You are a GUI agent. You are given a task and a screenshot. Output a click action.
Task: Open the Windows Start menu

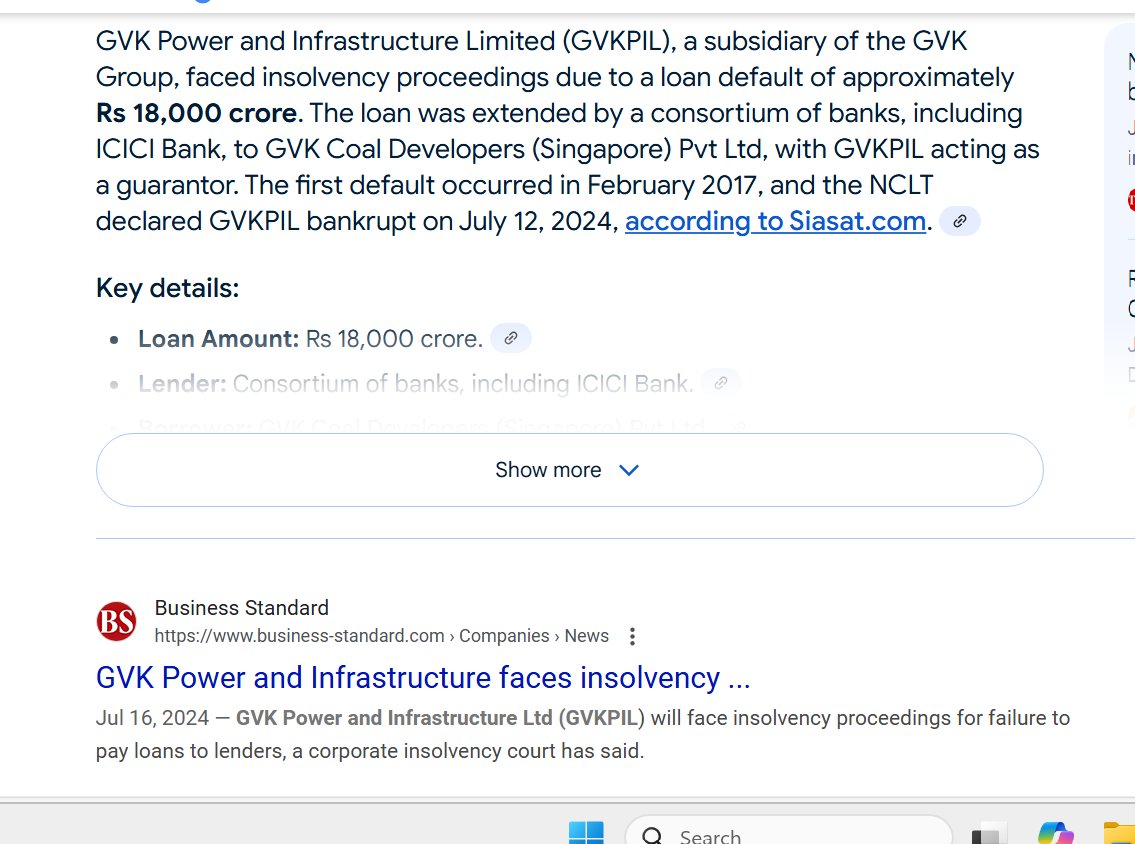click(x=586, y=833)
